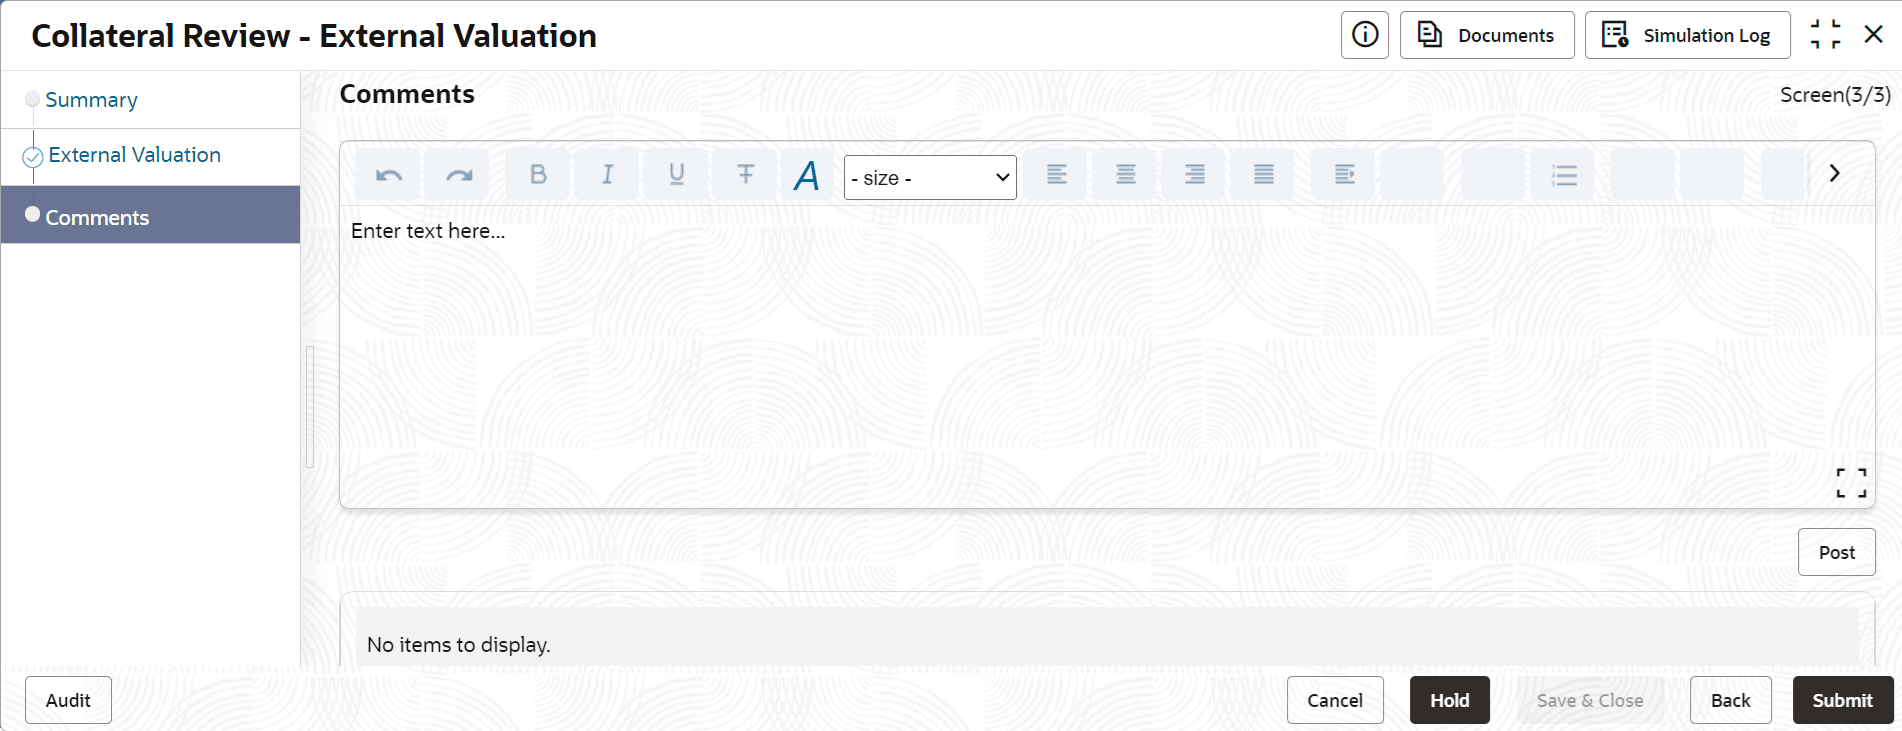Click the redo arrow in editor toolbar

click(x=458, y=175)
